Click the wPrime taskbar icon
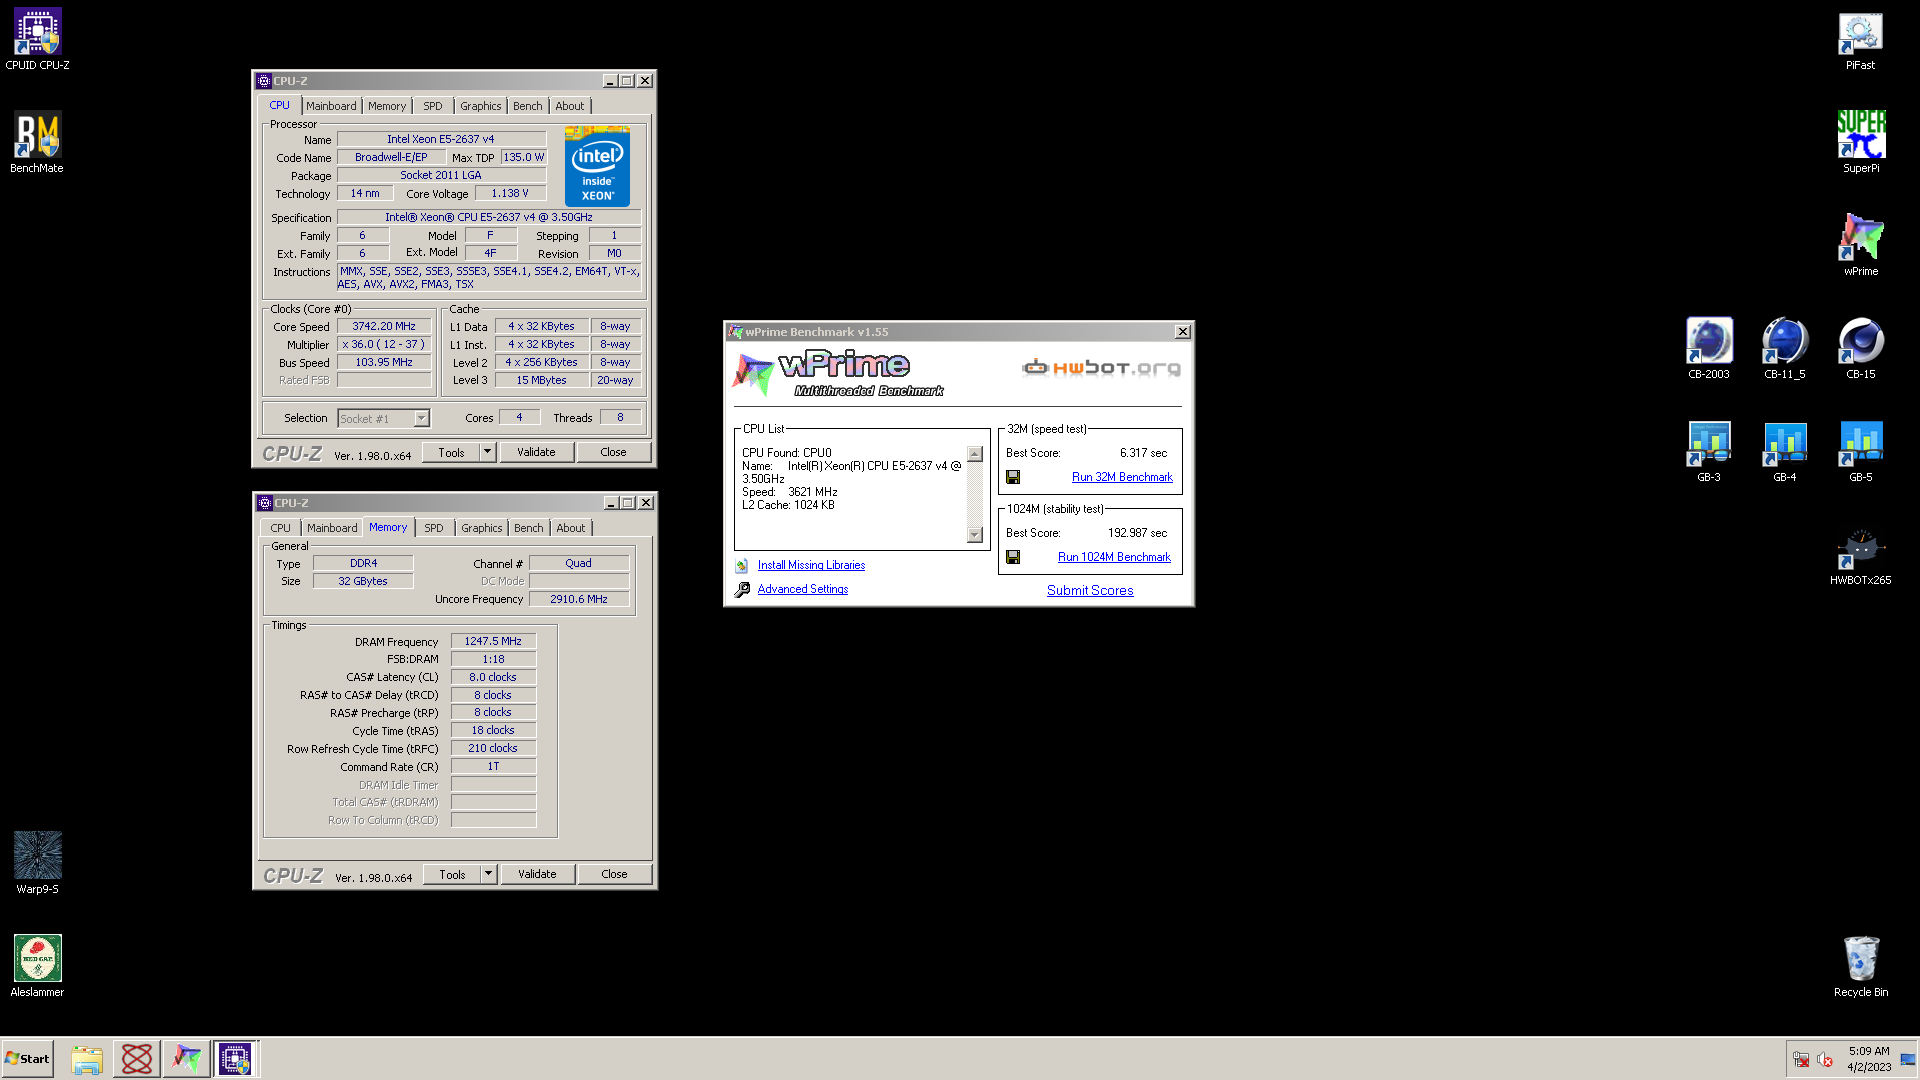 pos(187,1059)
